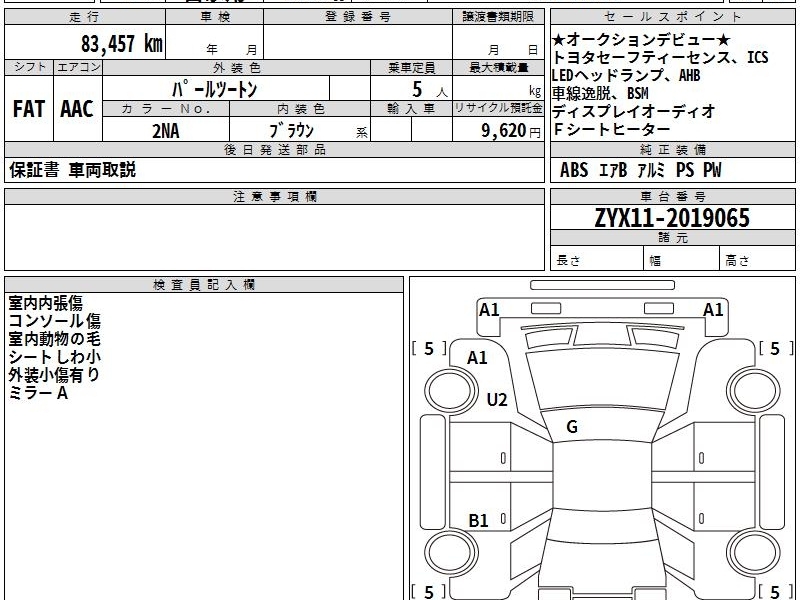Select the 幅 dimension cell
Viewport: 800px width, 600px height.
682,258
